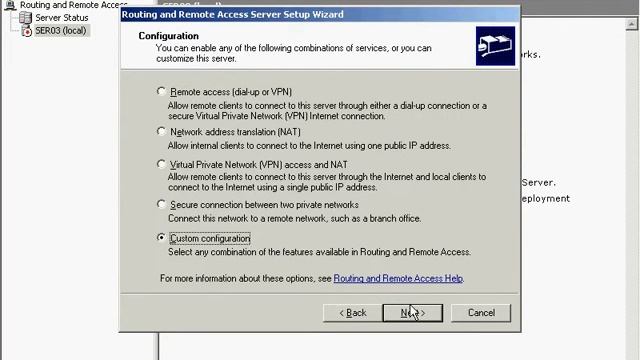640x360 pixels.
Task: Click the SER03 server icon
Action: tap(26, 31)
